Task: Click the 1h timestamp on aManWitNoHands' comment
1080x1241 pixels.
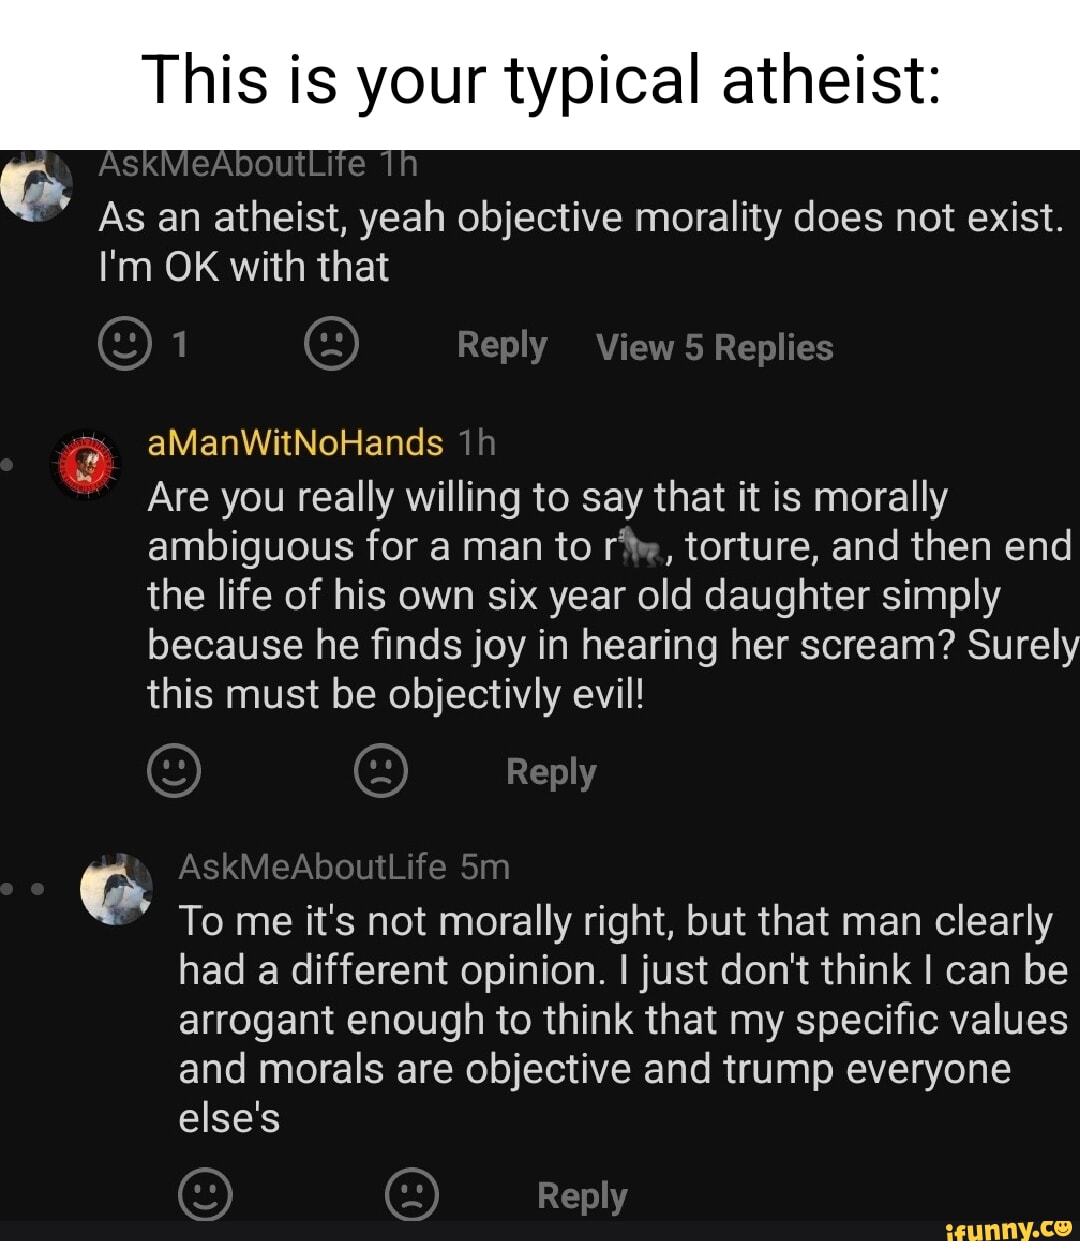Action: 477,441
